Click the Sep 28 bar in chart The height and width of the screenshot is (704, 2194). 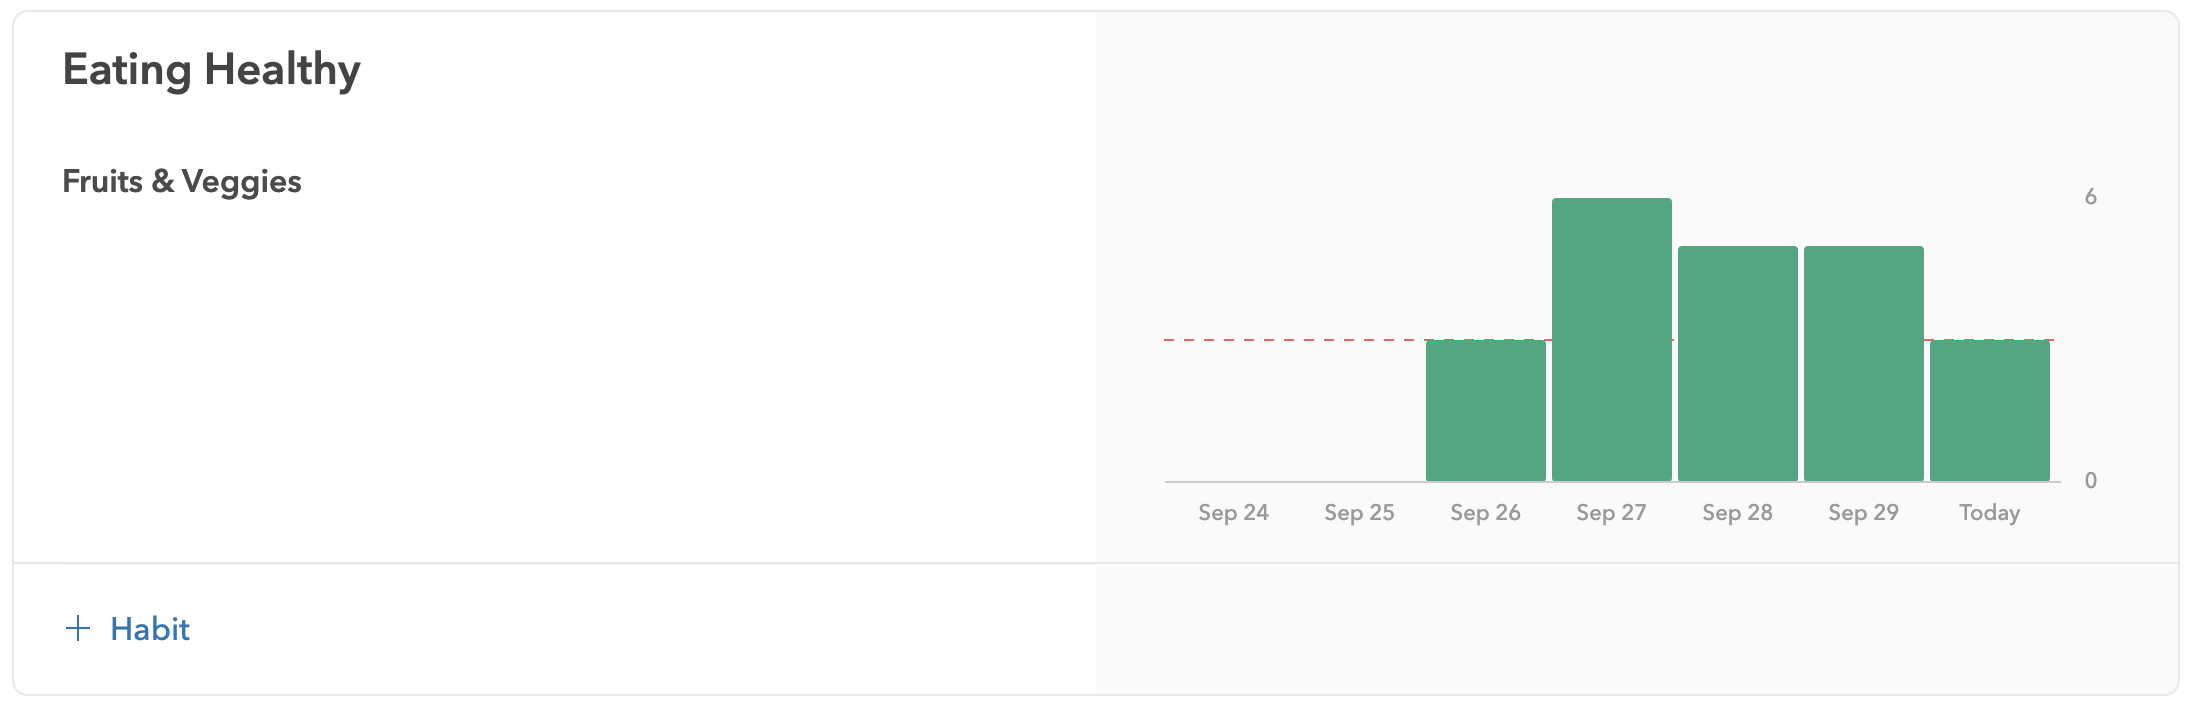[1738, 363]
